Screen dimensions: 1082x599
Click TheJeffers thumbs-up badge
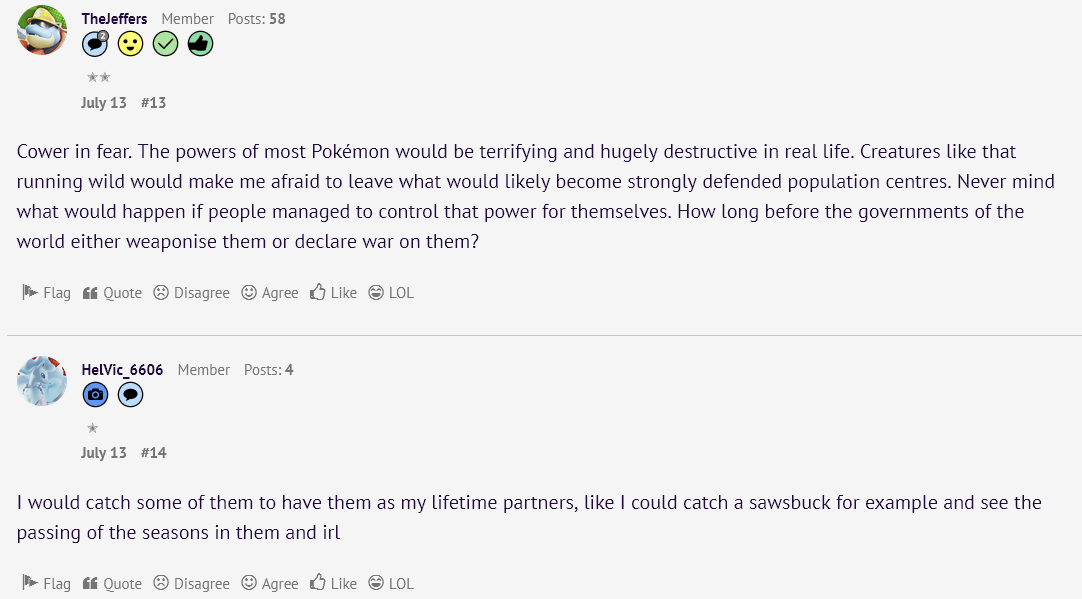click(x=200, y=44)
